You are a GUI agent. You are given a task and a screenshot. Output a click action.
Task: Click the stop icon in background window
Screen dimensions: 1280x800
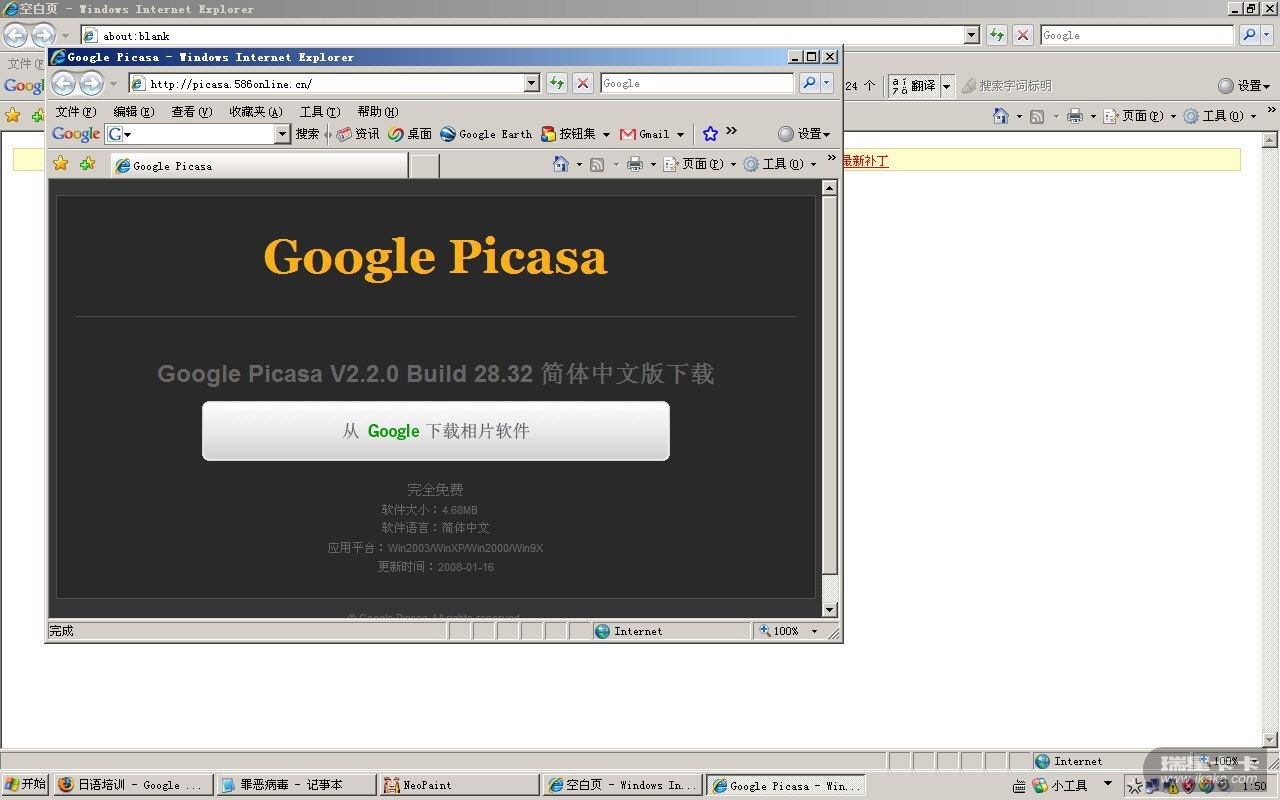click(x=1023, y=35)
